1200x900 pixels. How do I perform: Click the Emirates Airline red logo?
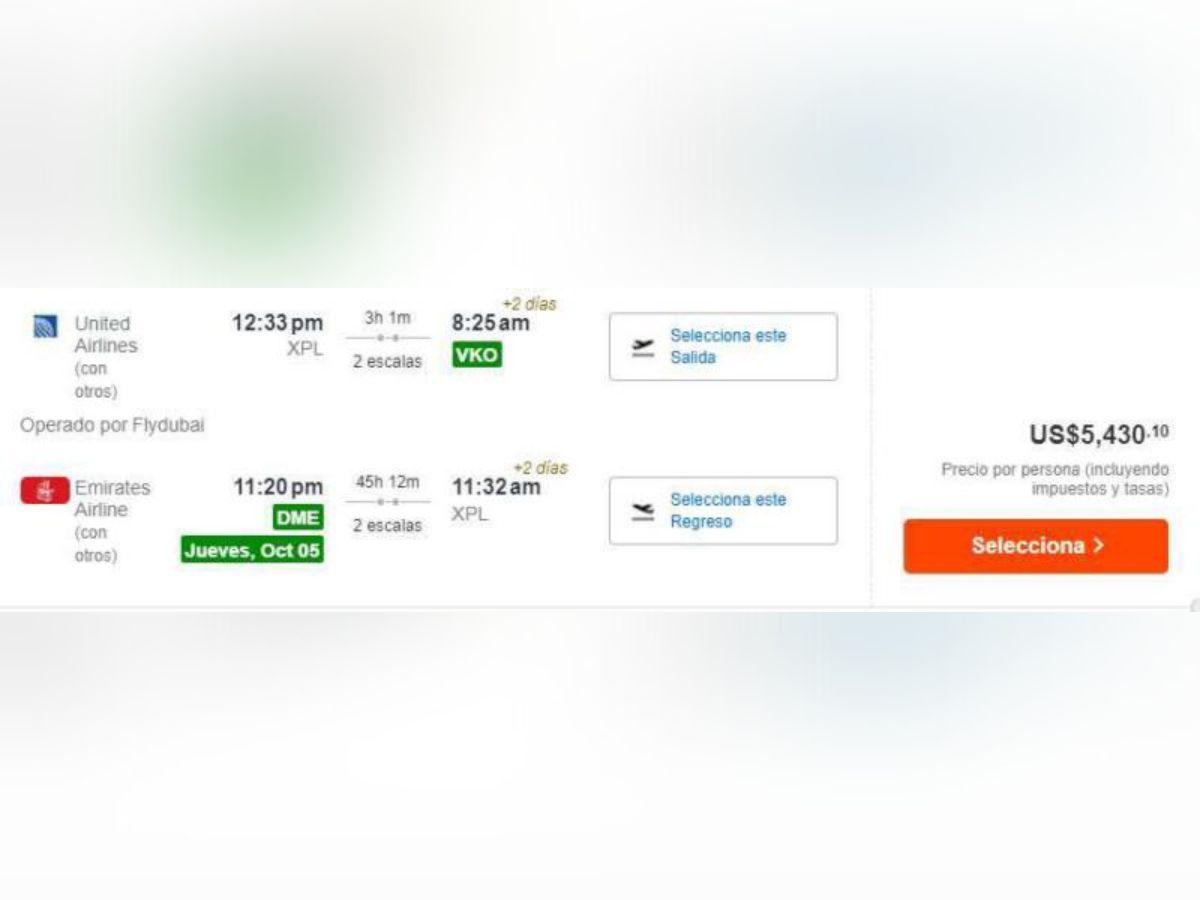(45, 491)
